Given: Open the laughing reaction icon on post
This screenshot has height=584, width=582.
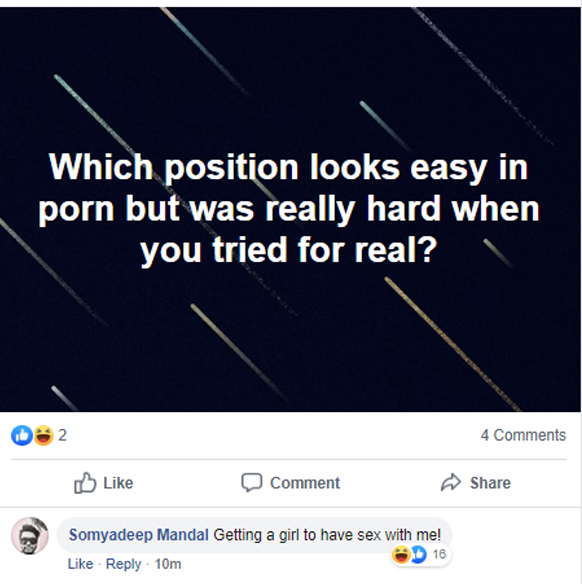Looking at the screenshot, I should point(44,435).
